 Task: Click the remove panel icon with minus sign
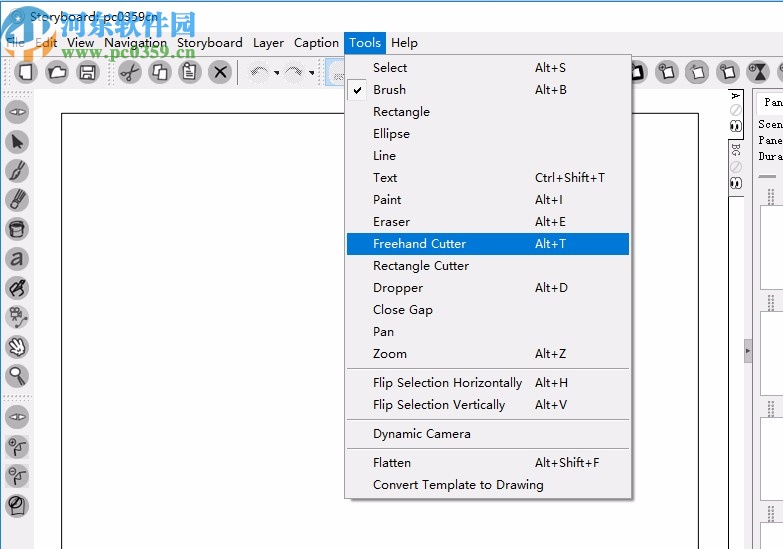(728, 72)
